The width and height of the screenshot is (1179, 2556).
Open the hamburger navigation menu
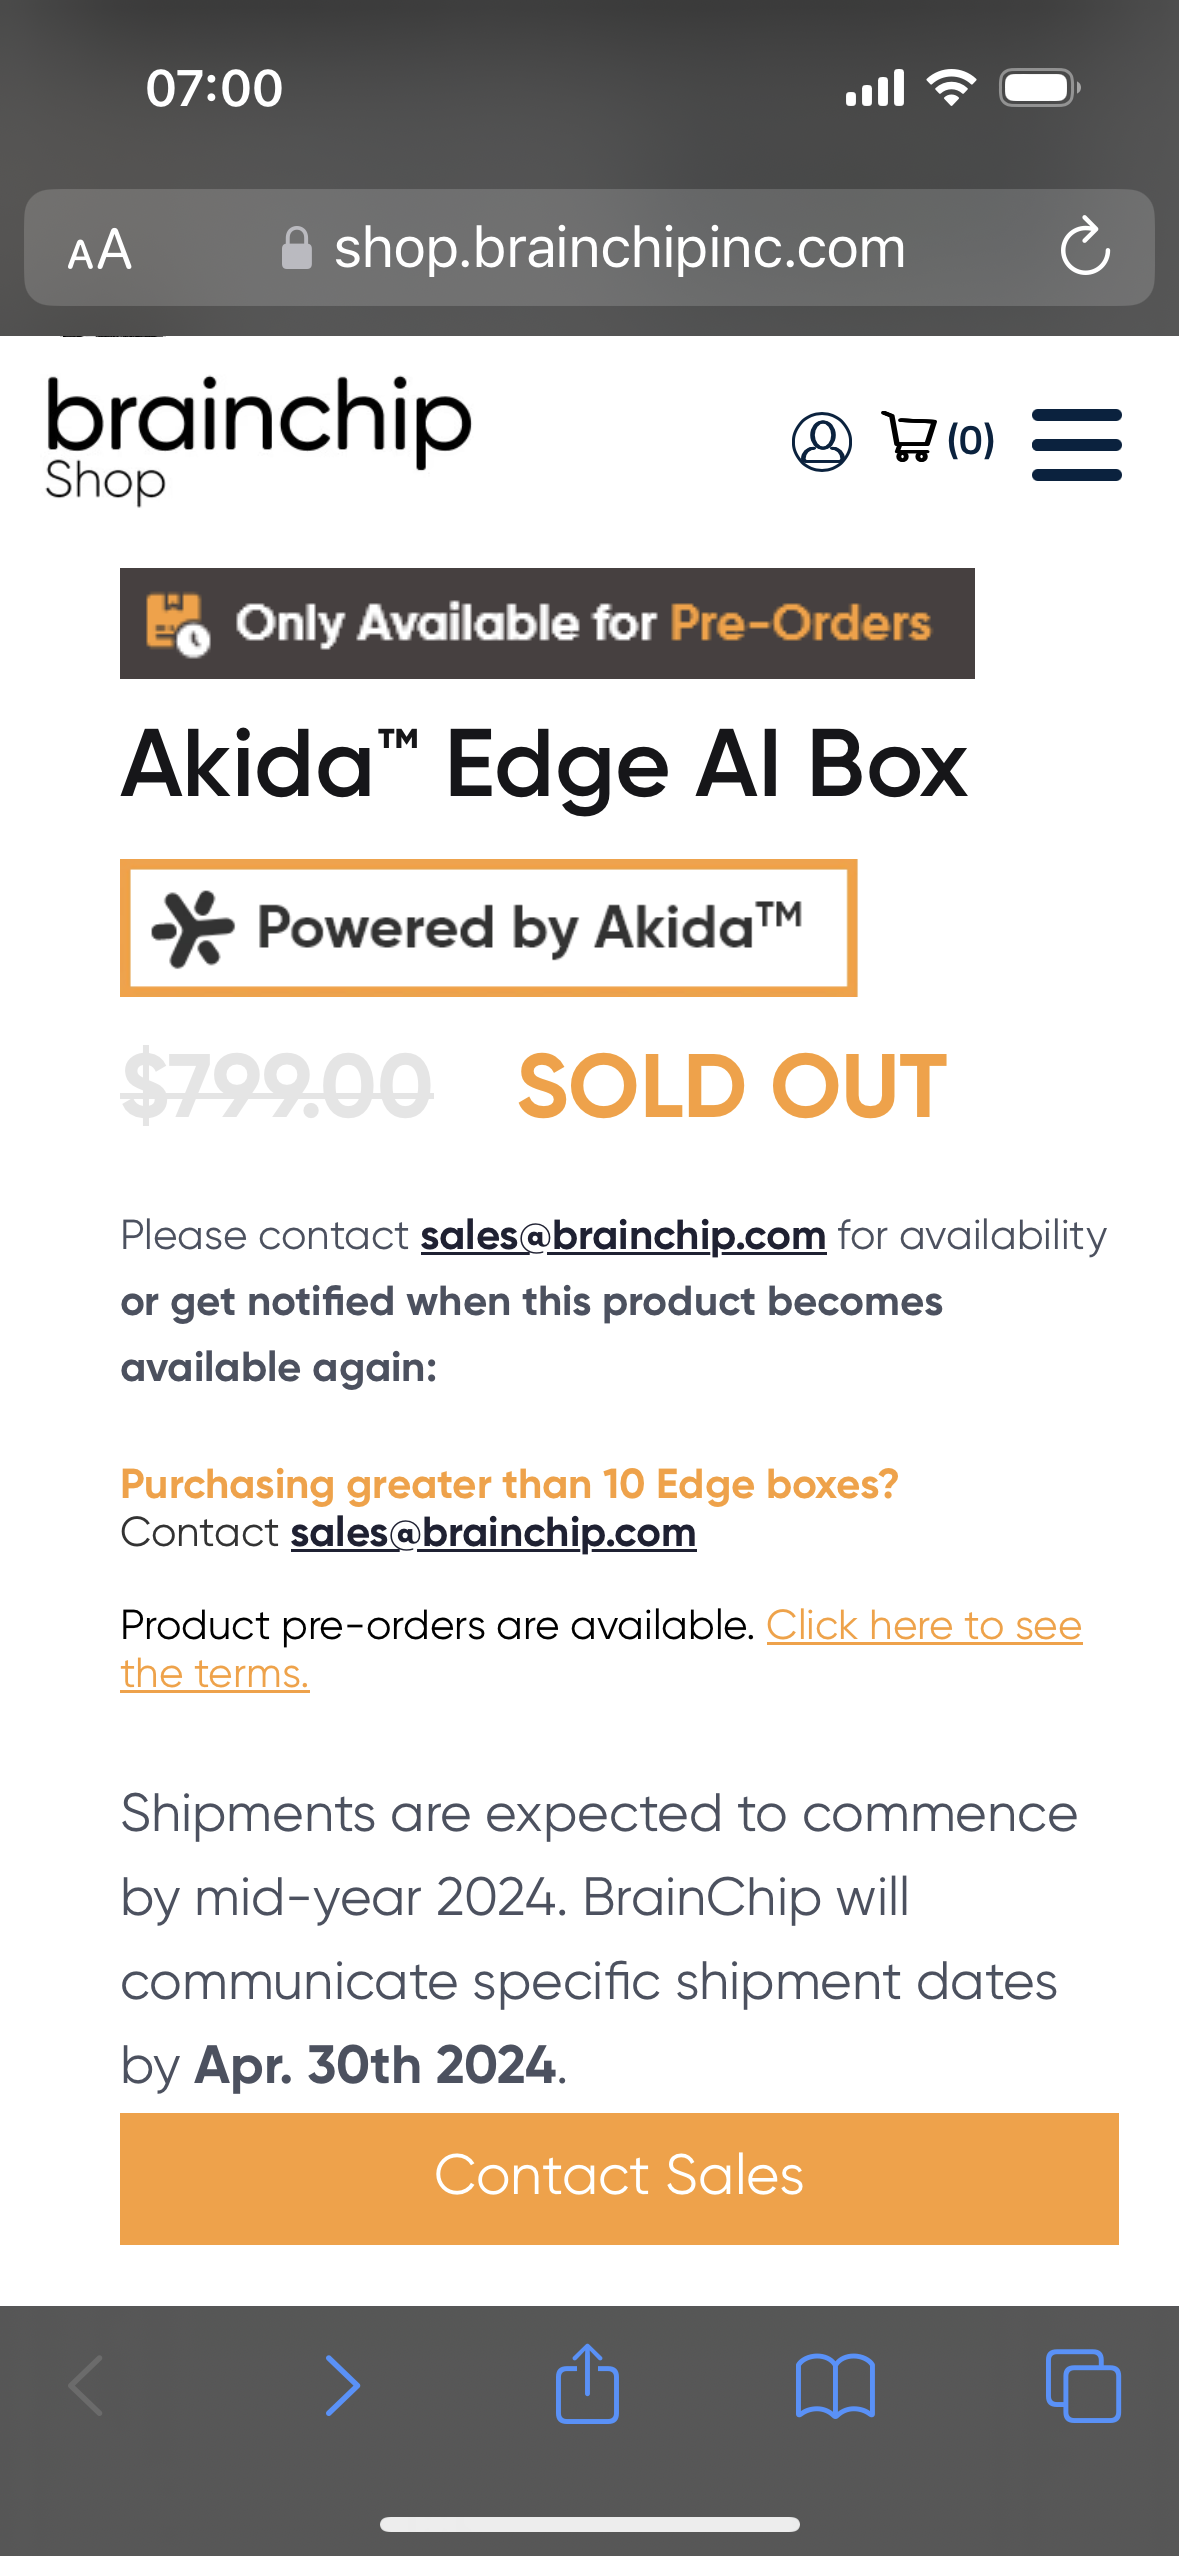point(1076,444)
